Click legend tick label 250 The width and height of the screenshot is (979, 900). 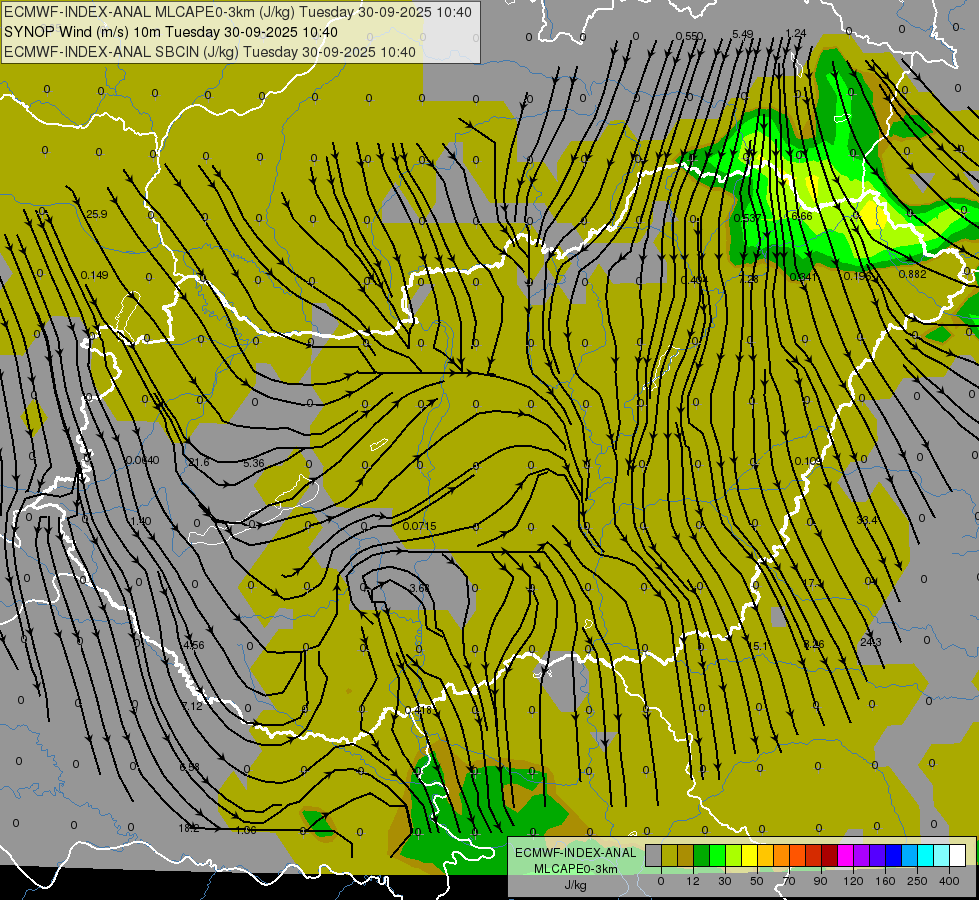pos(917,881)
